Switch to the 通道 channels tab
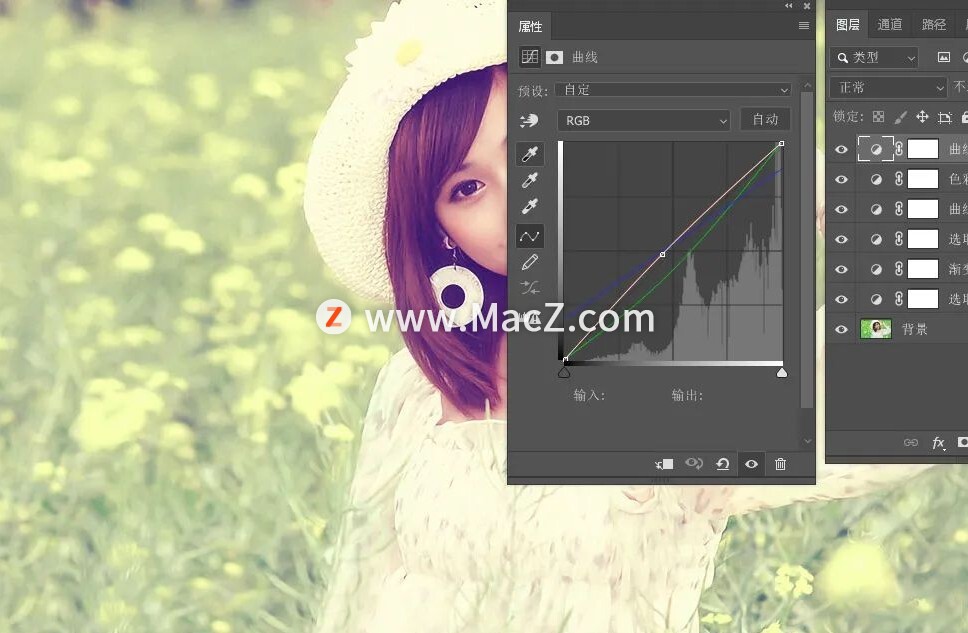 [890, 25]
